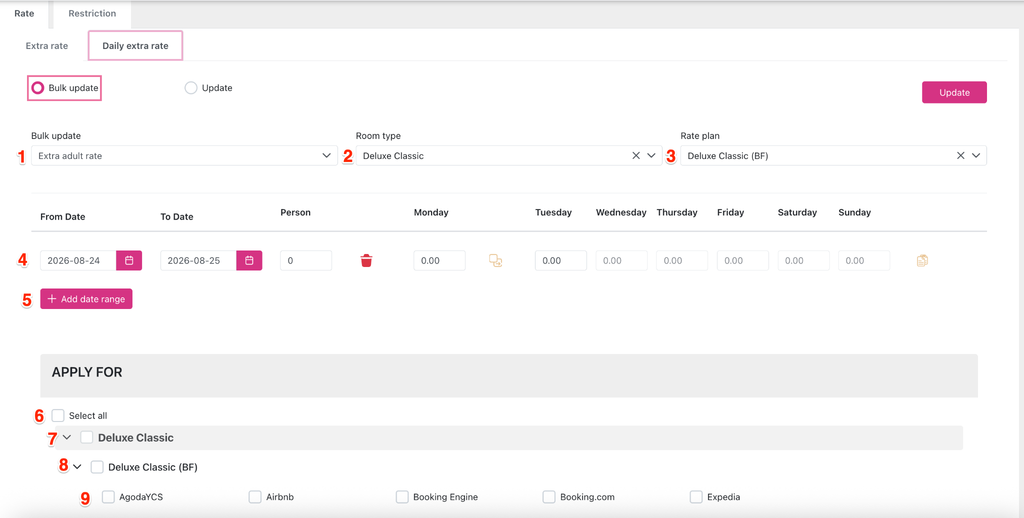Open the From Date calendar picker

pyautogui.click(x=129, y=261)
